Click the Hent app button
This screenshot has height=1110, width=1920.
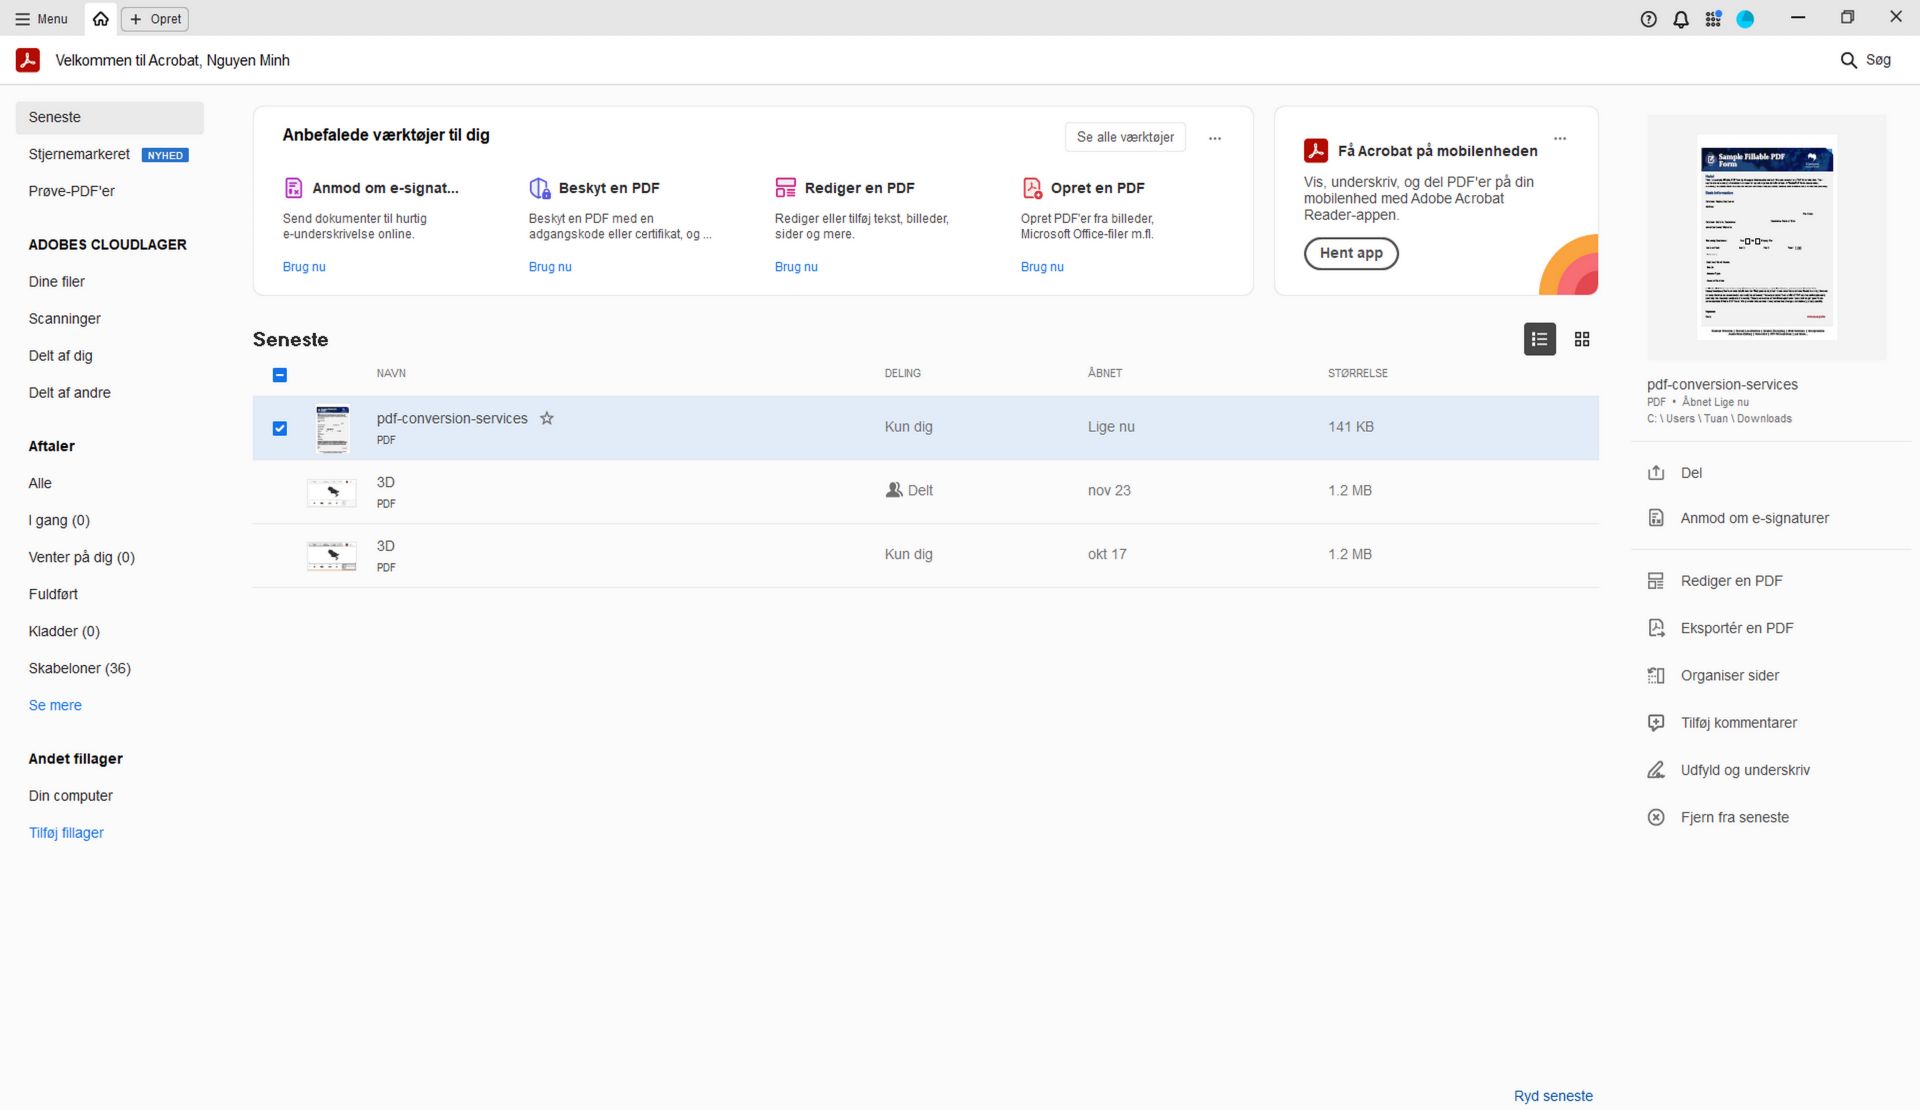[x=1350, y=253]
